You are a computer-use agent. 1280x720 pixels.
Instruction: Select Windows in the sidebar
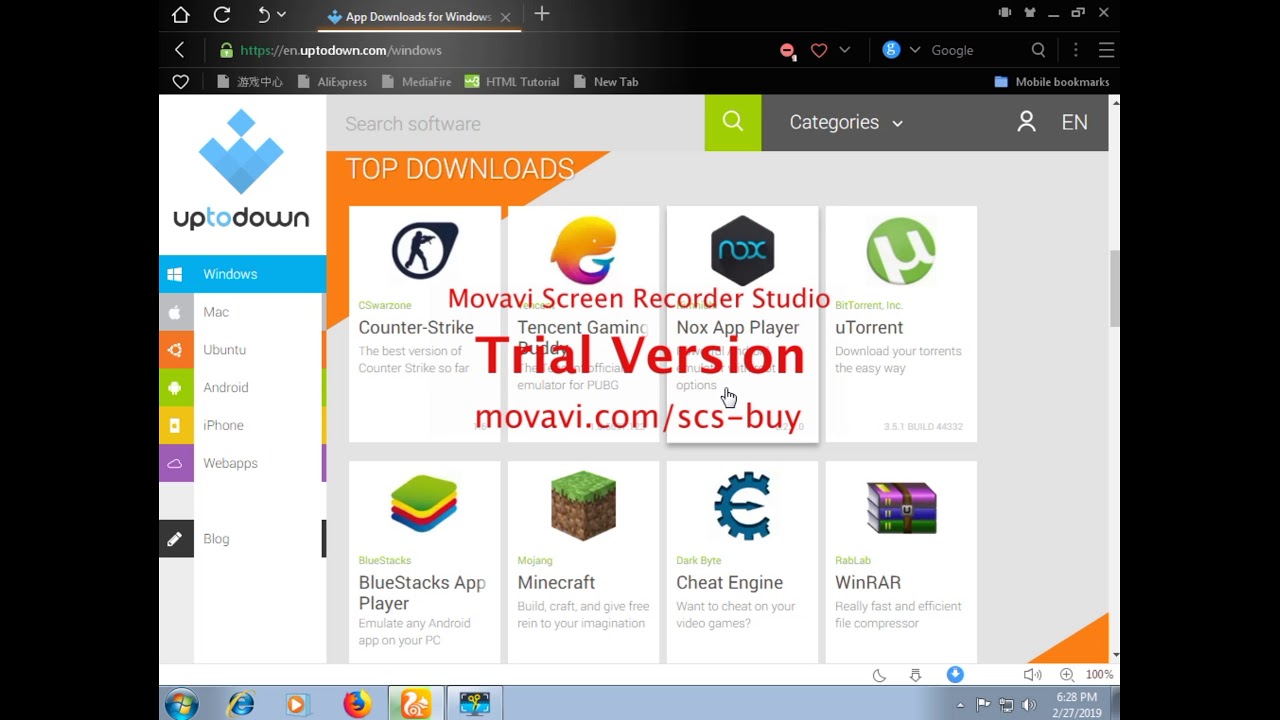242,274
